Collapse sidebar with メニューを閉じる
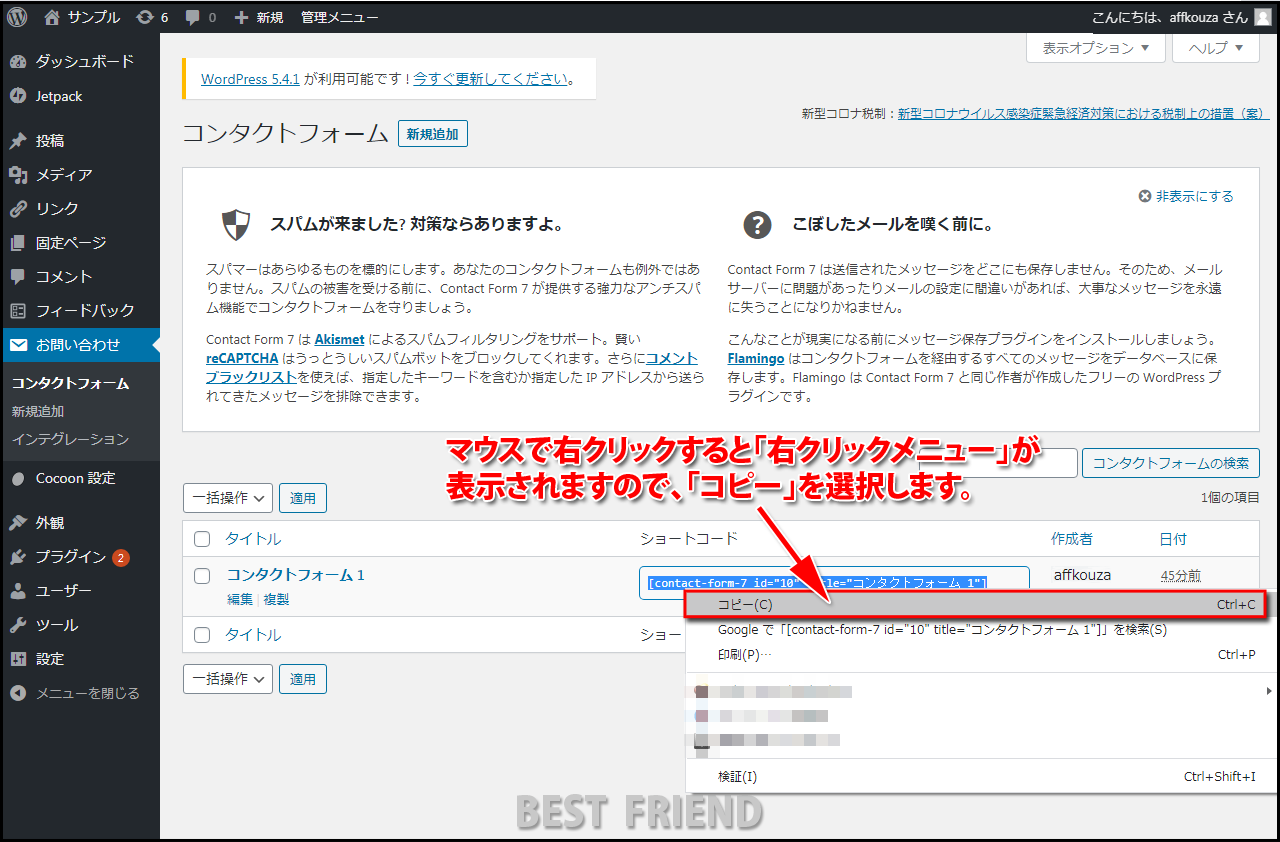Image resolution: width=1280 pixels, height=842 pixels. (87, 693)
